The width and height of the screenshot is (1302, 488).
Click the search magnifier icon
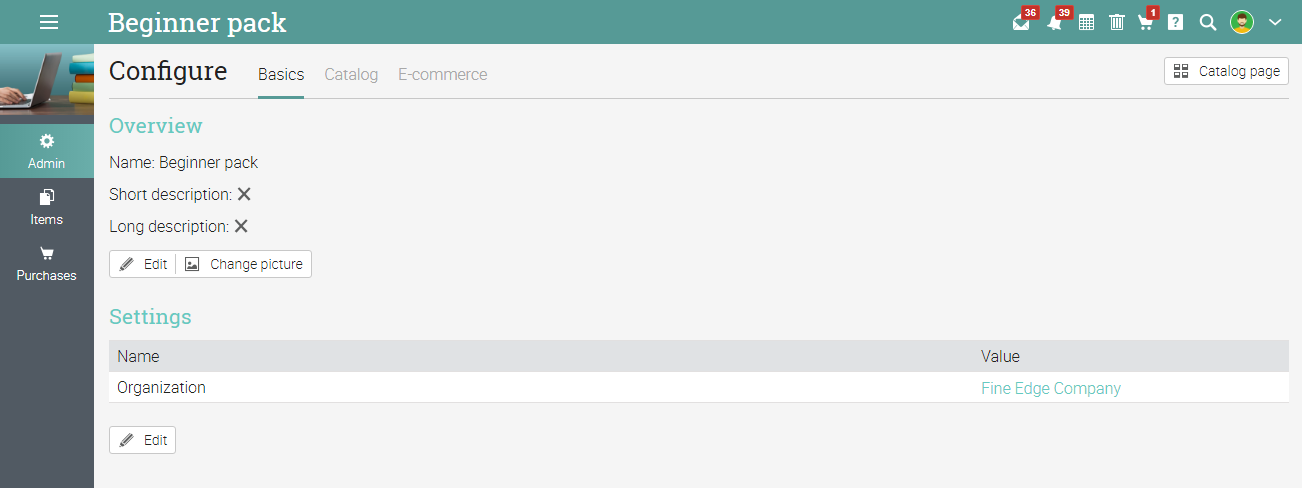[x=1207, y=22]
